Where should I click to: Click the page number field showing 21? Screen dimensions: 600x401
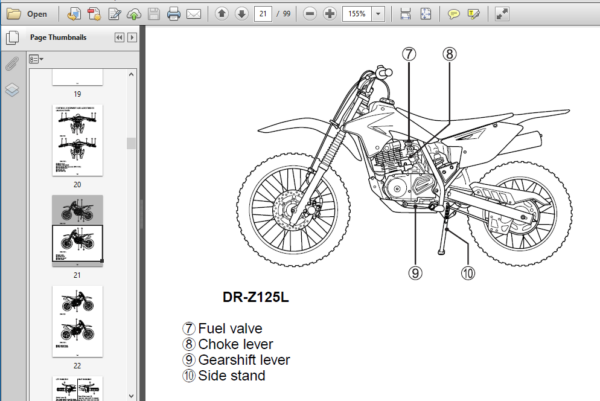[263, 14]
